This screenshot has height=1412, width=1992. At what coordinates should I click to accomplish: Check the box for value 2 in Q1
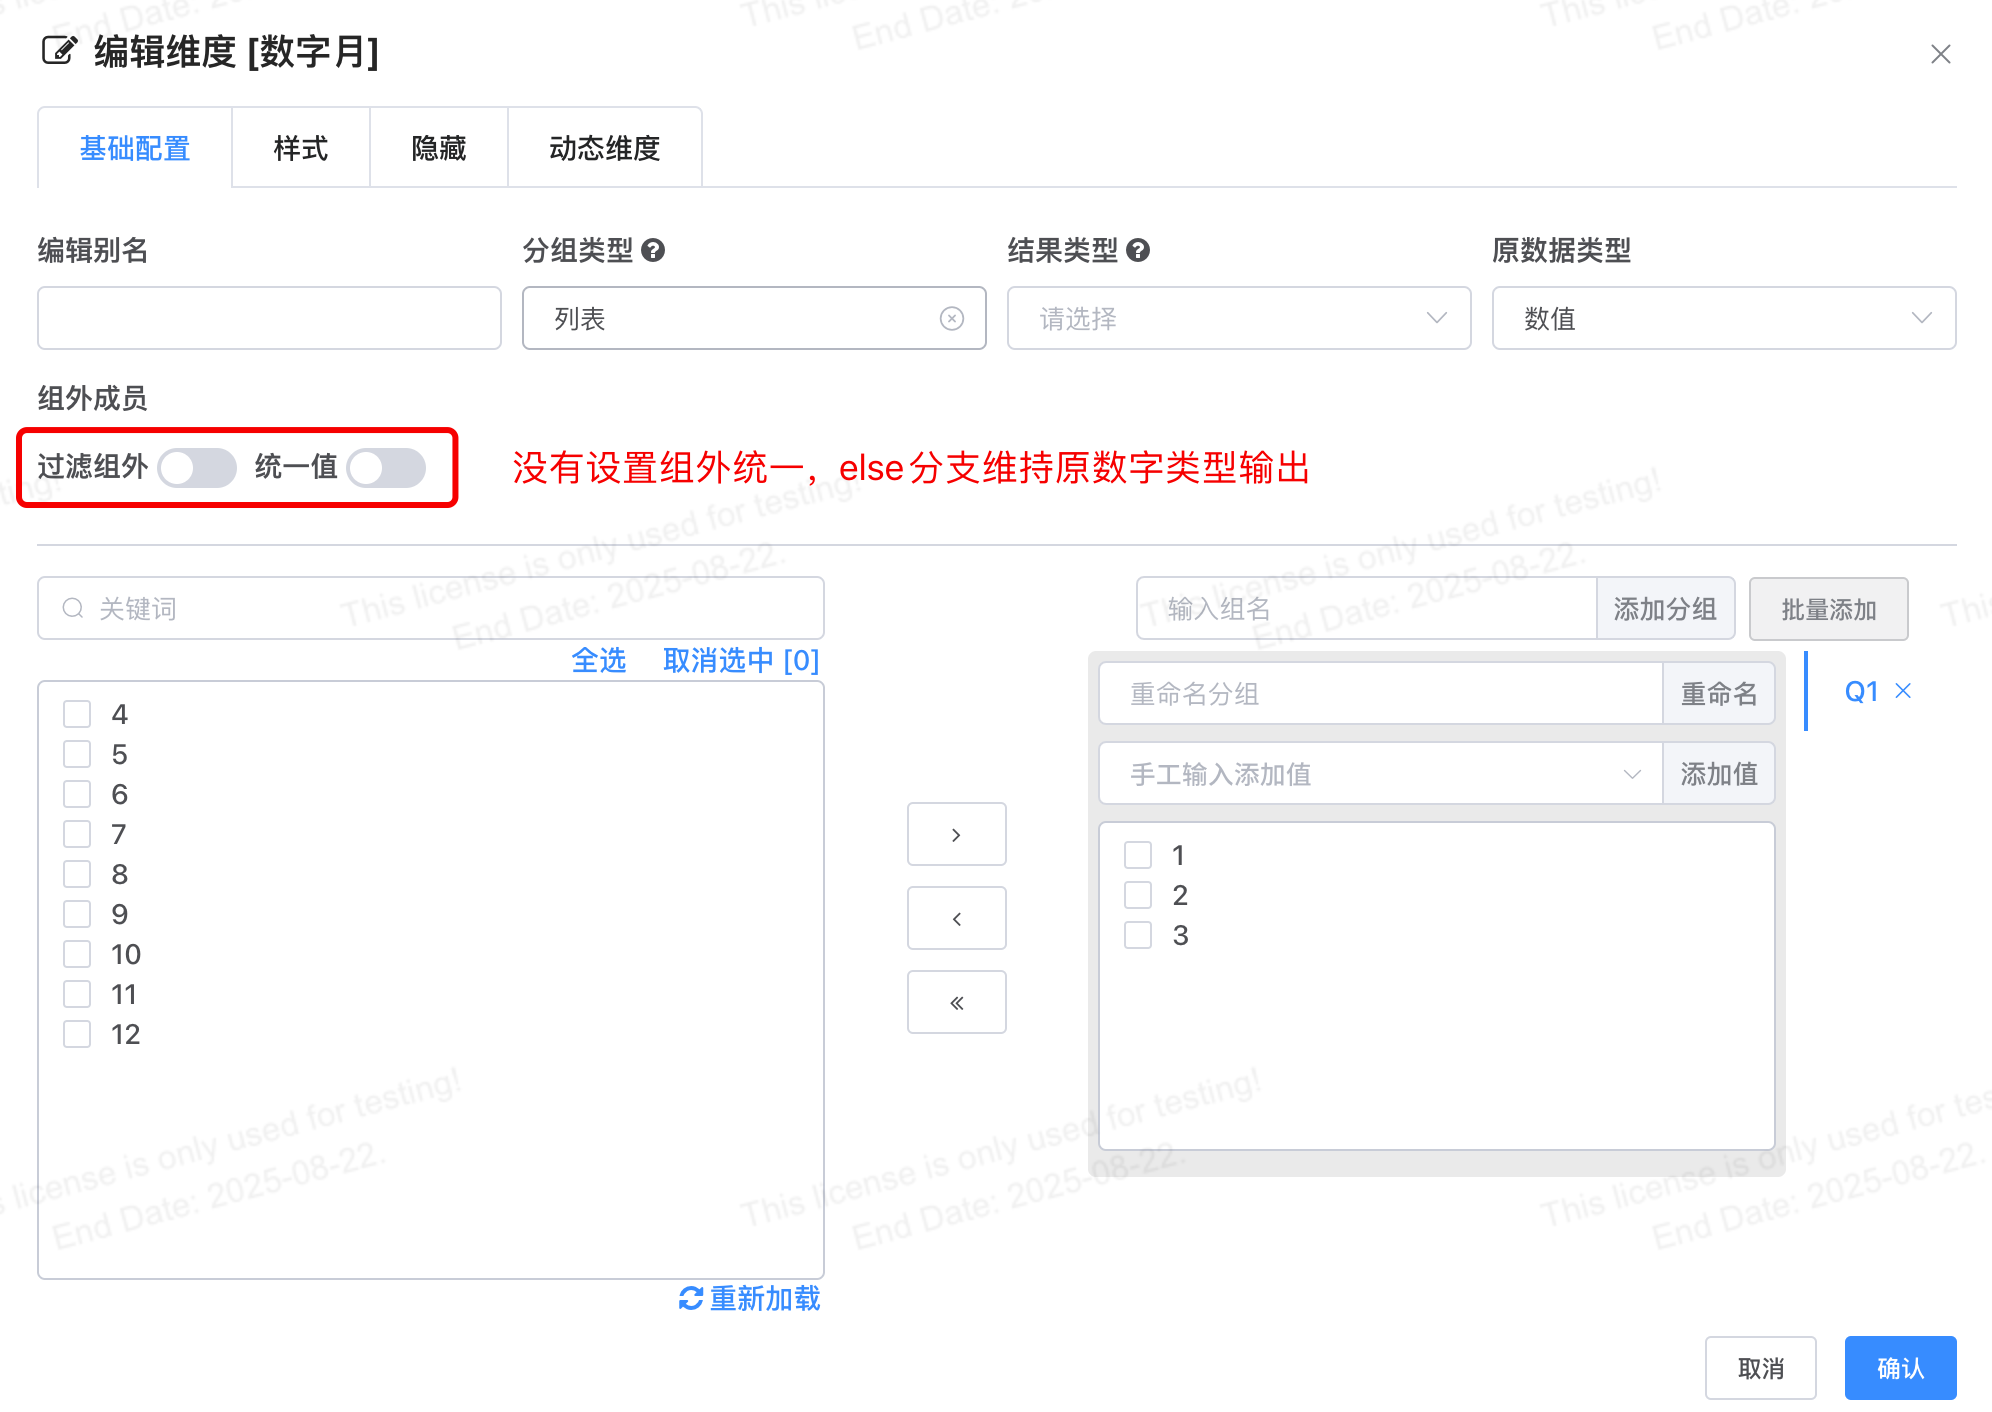point(1138,895)
